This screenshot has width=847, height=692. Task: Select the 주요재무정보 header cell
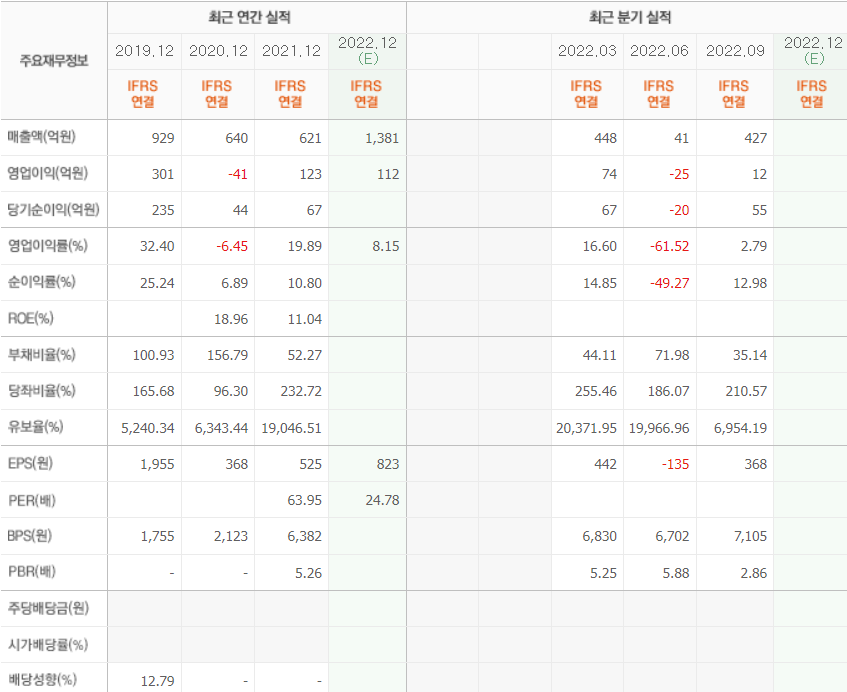click(x=54, y=60)
